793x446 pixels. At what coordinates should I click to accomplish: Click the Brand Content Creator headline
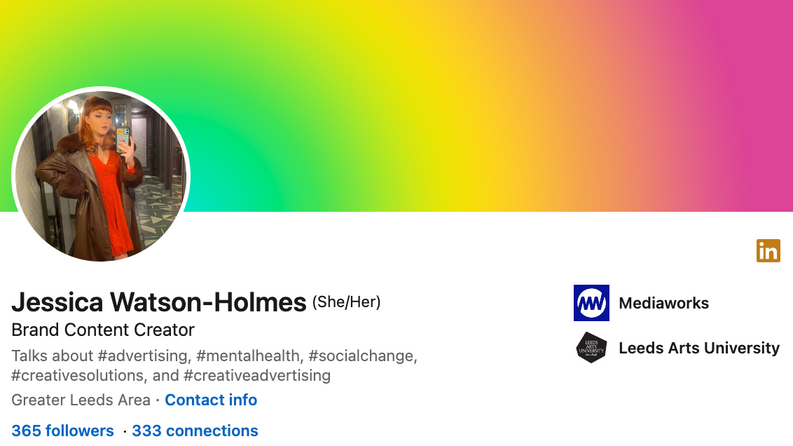point(103,330)
